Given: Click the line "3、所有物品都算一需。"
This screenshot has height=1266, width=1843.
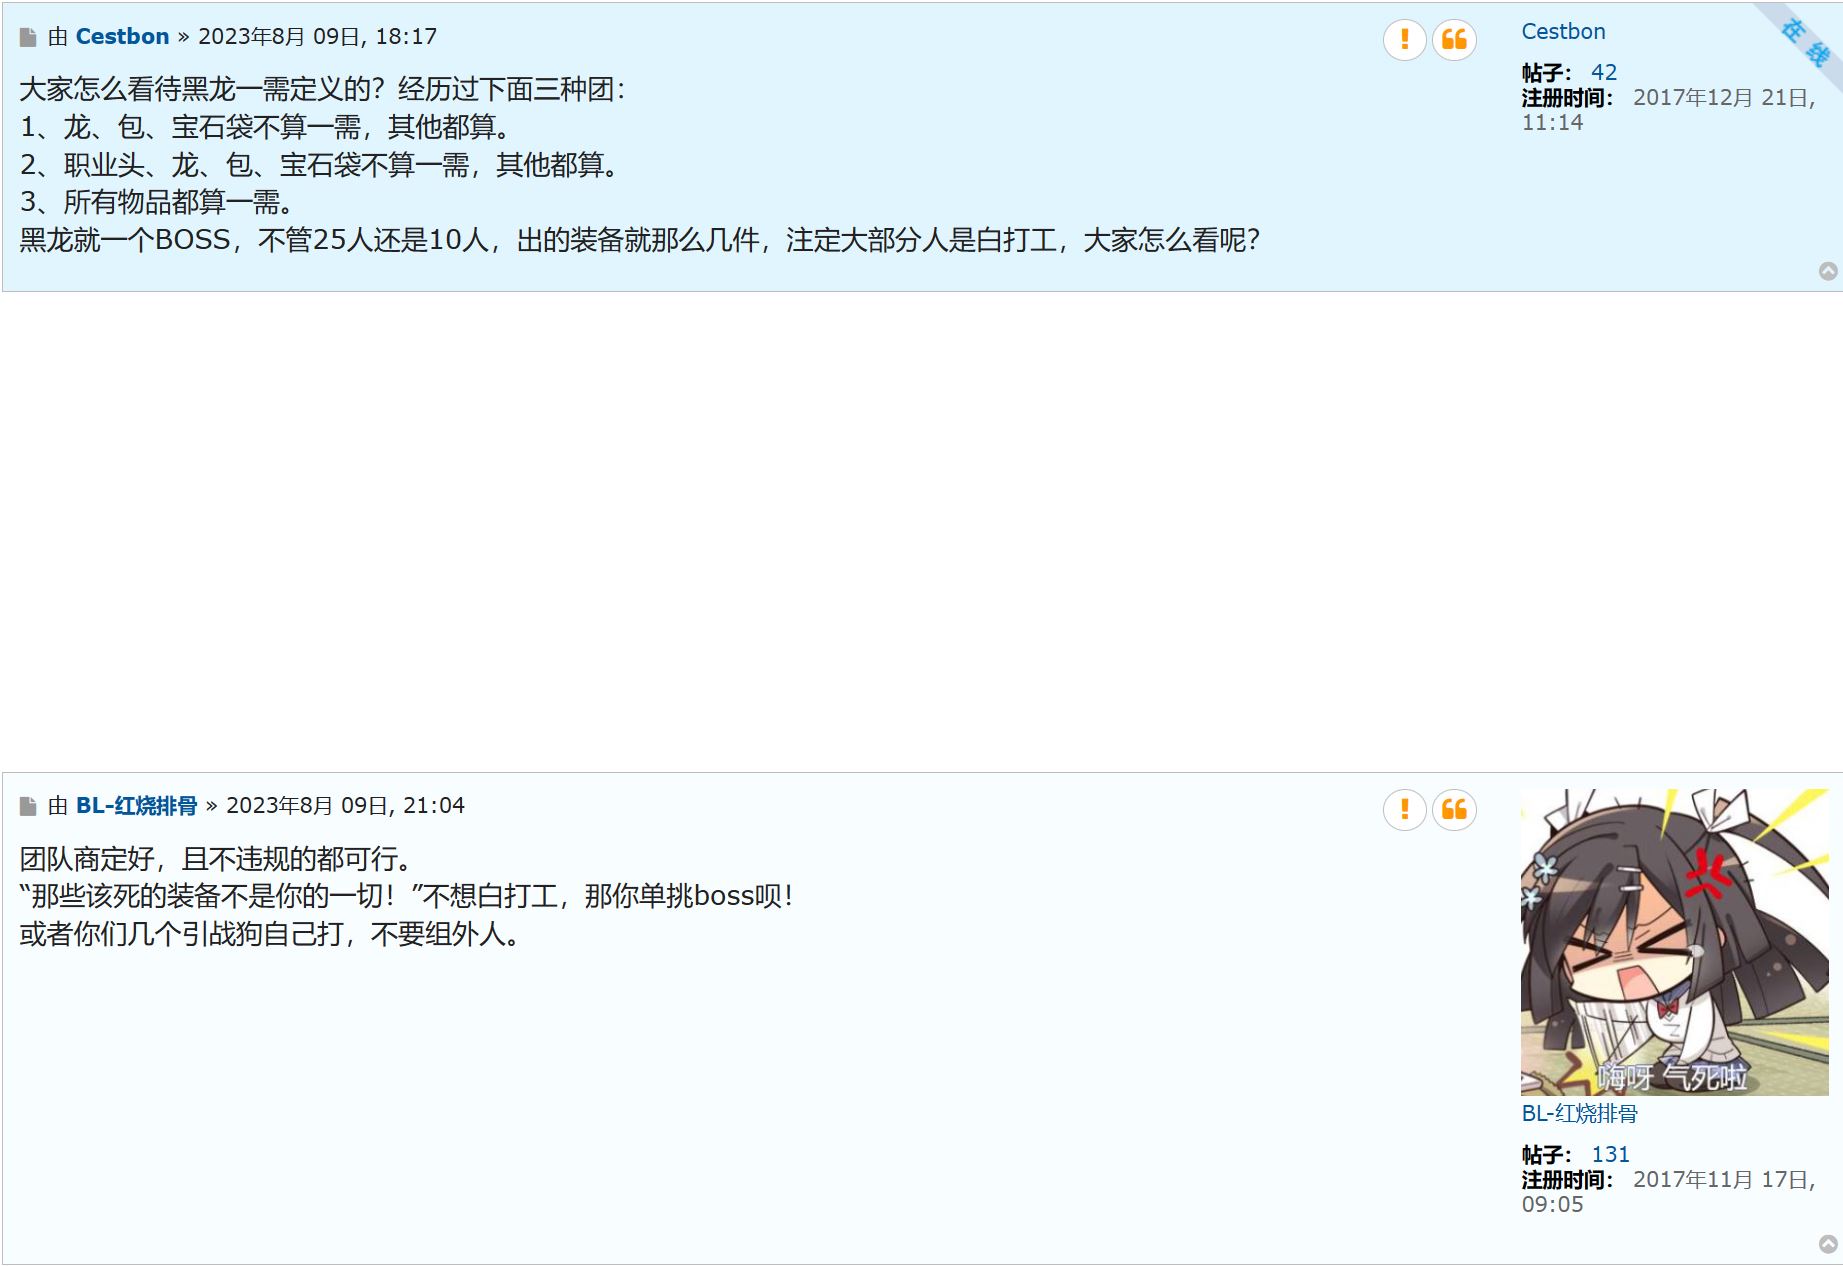Looking at the screenshot, I should (x=158, y=203).
